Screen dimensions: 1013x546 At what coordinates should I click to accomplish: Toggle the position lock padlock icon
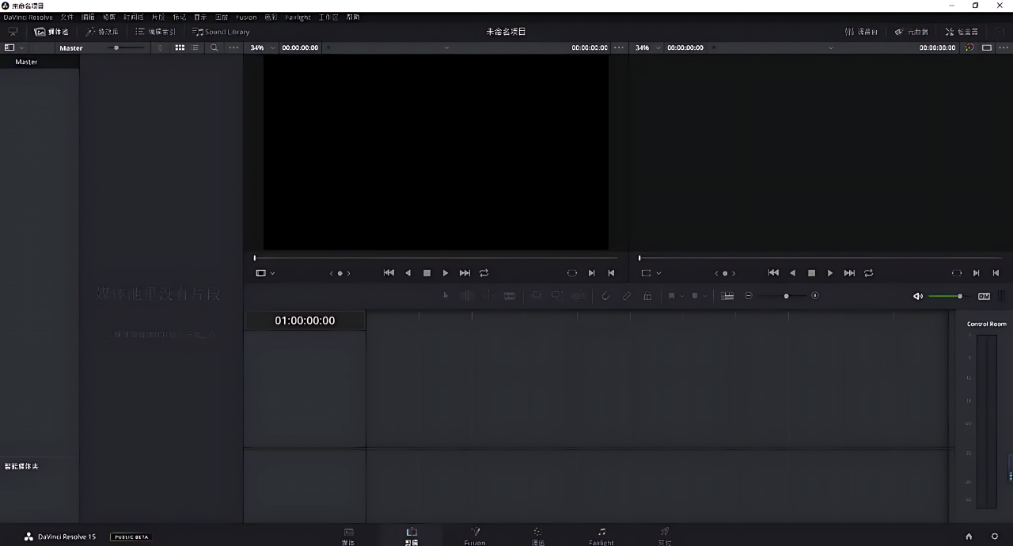(x=647, y=296)
